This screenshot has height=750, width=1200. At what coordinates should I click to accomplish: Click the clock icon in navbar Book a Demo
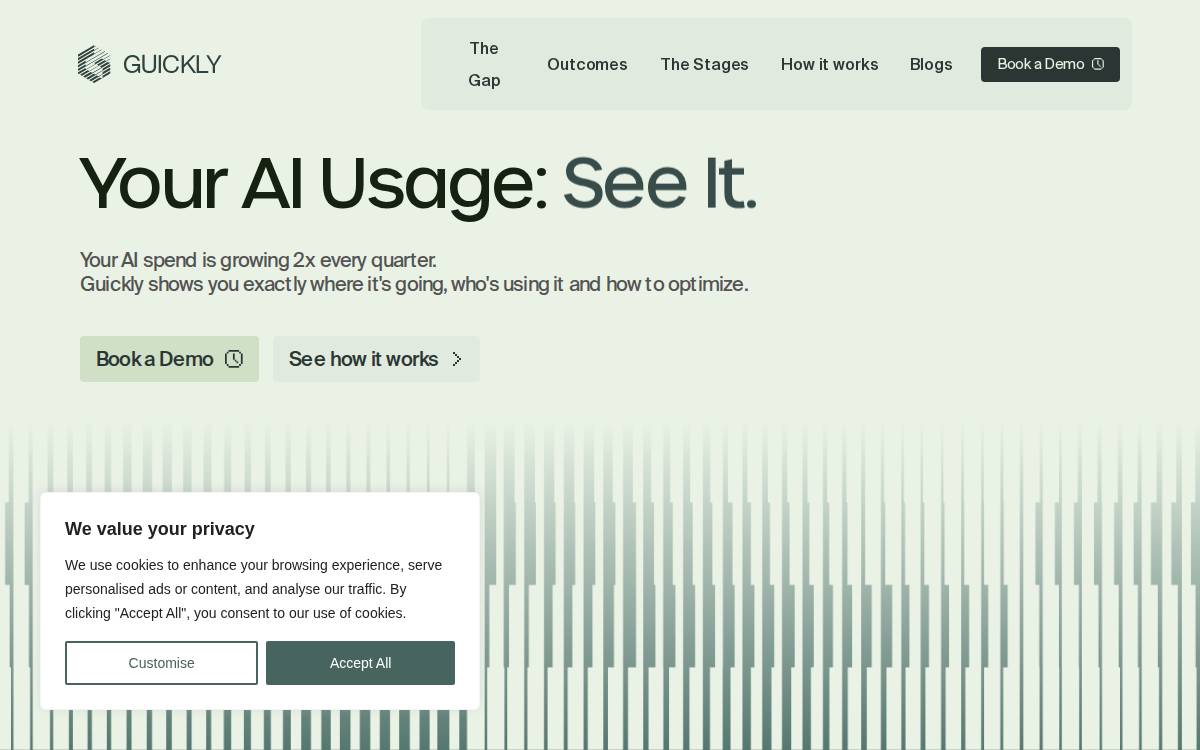[1098, 64]
